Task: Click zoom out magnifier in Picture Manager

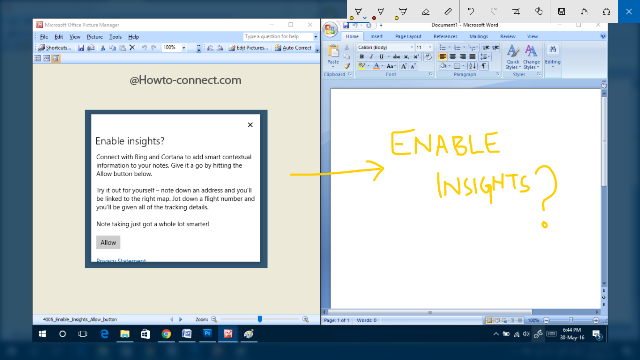Action: (214, 319)
